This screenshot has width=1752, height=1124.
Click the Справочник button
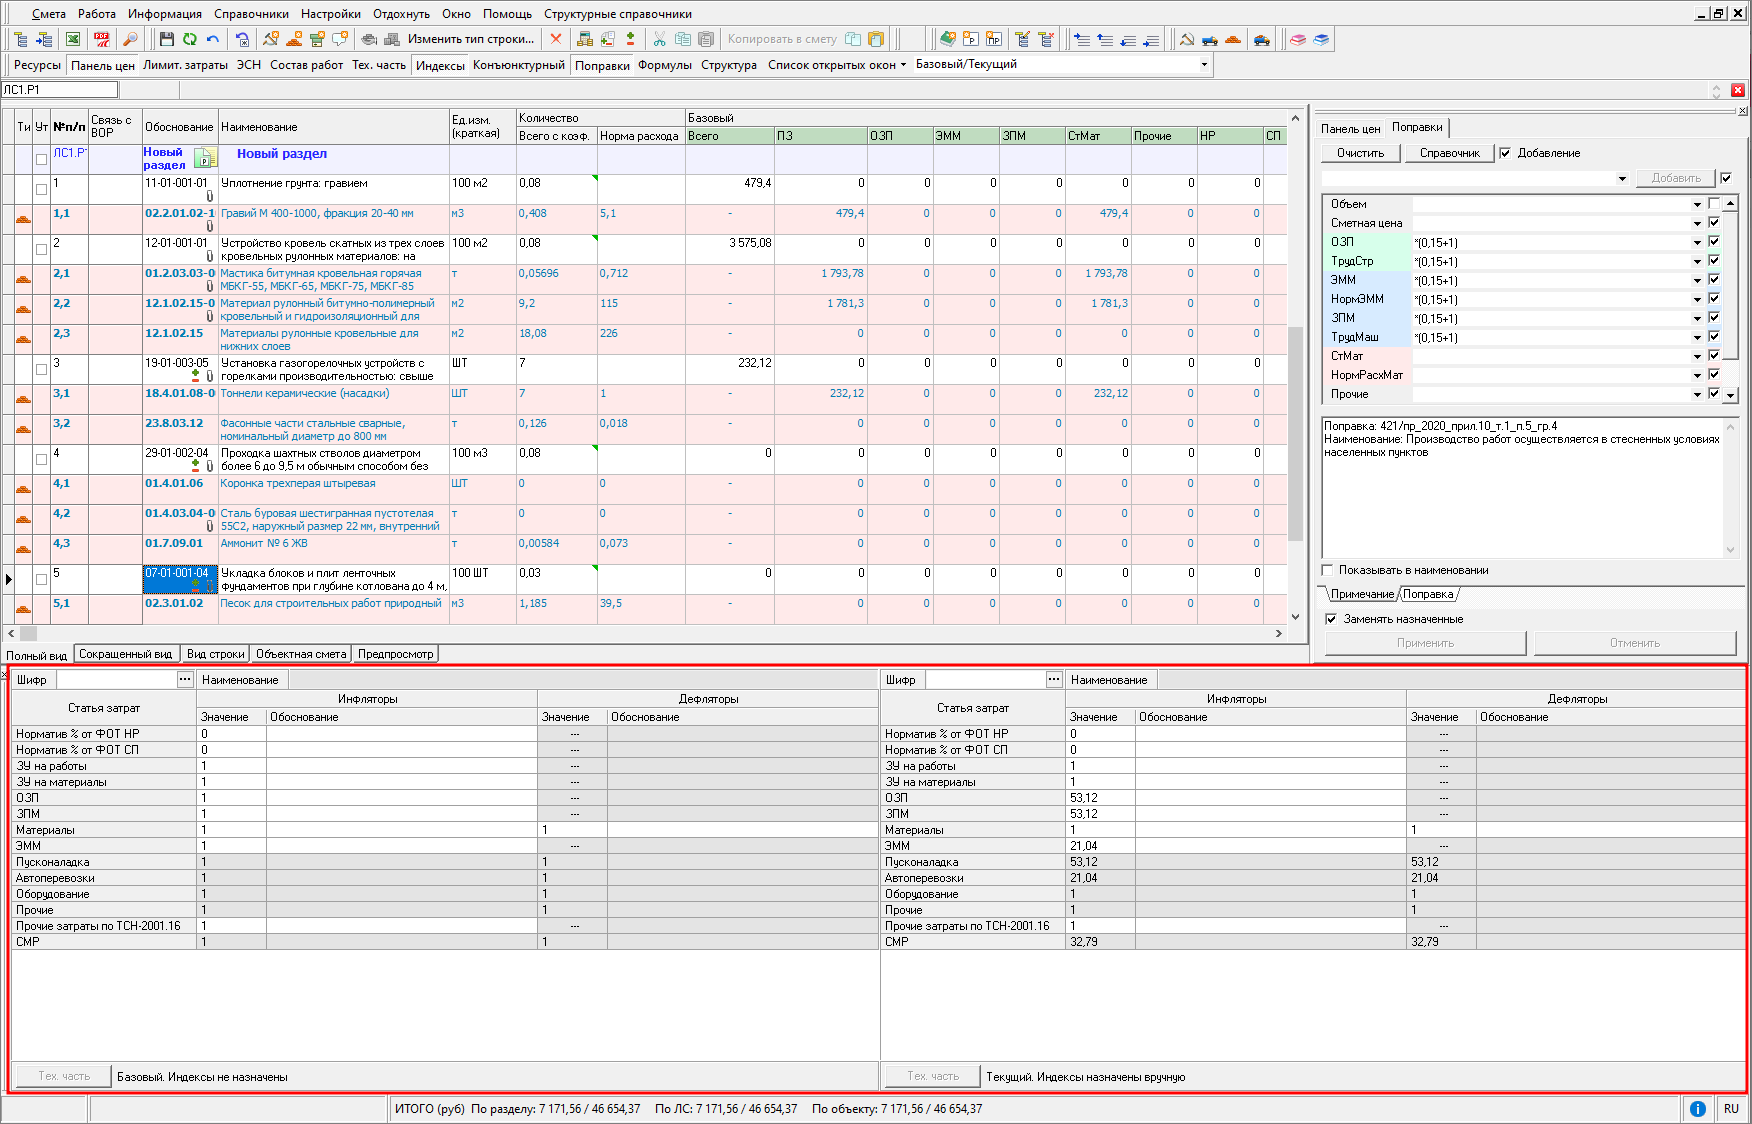(1449, 153)
